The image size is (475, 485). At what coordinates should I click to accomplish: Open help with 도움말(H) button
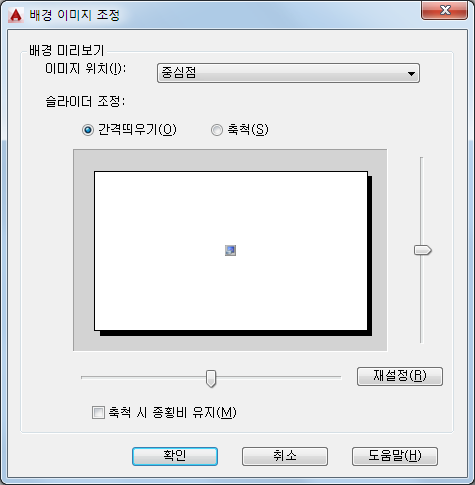click(x=395, y=456)
